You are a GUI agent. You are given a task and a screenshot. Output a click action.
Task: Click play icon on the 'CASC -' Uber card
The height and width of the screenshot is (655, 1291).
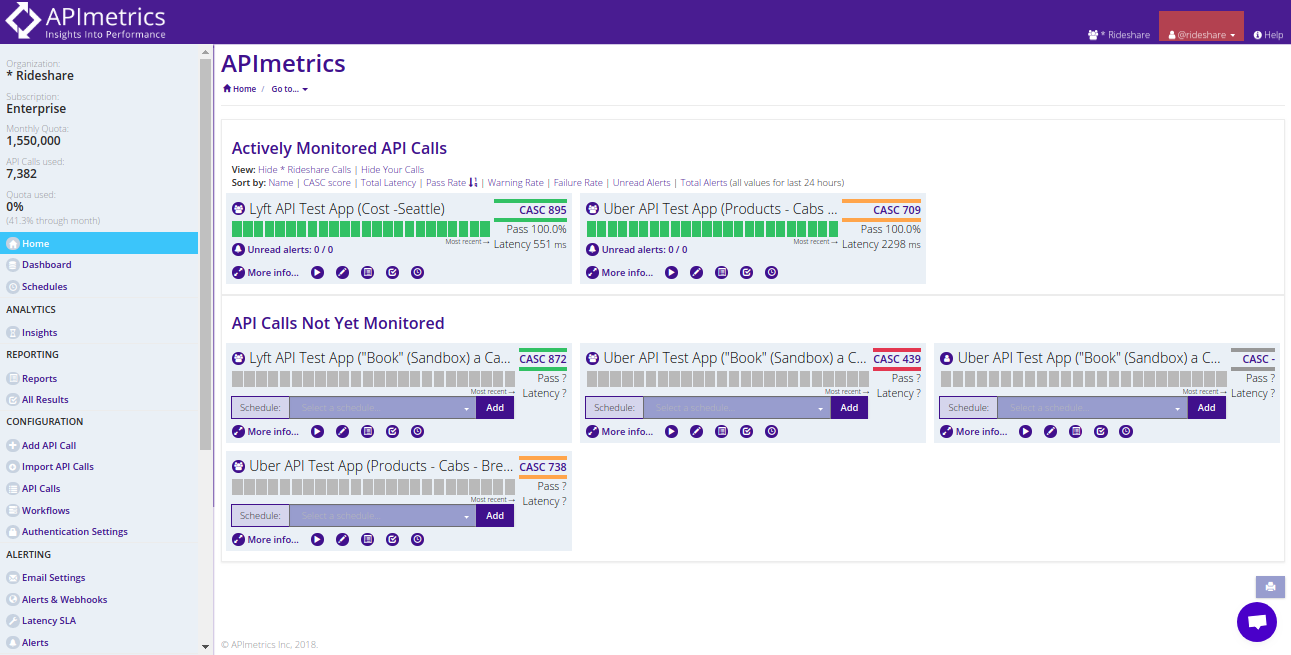pos(1025,432)
